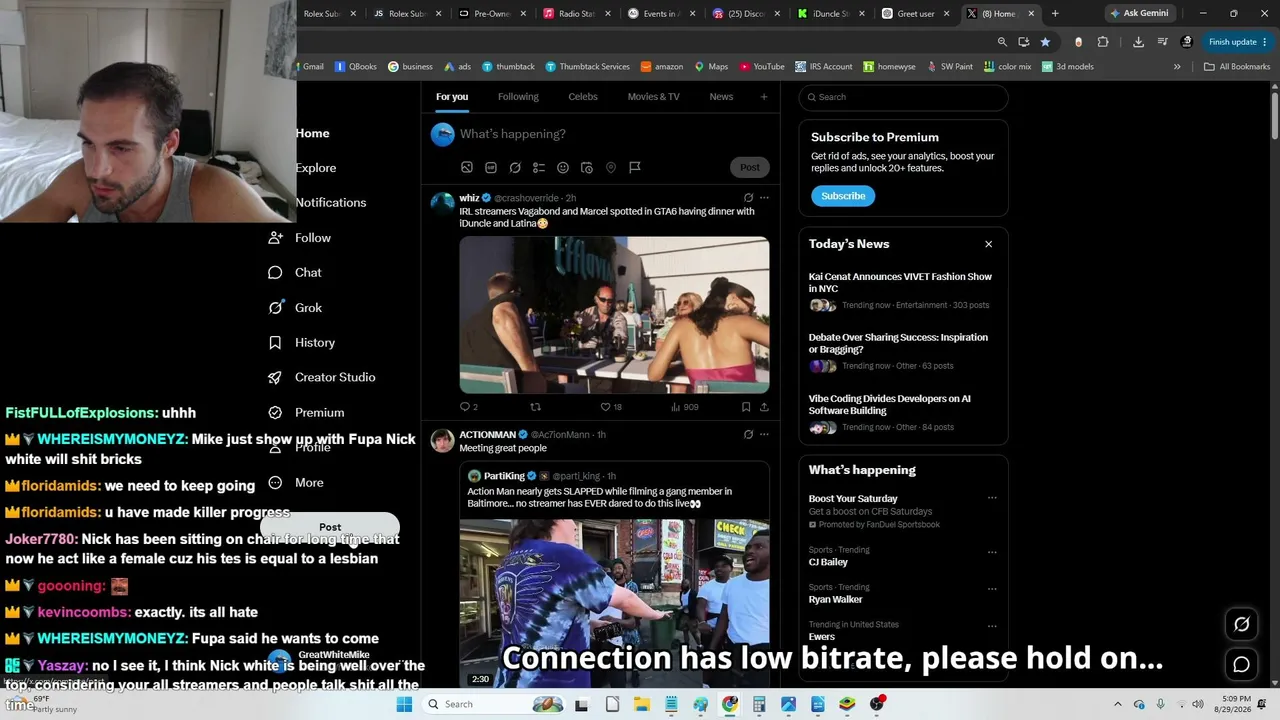Switch to the Radio Stat browser tab

point(577,14)
